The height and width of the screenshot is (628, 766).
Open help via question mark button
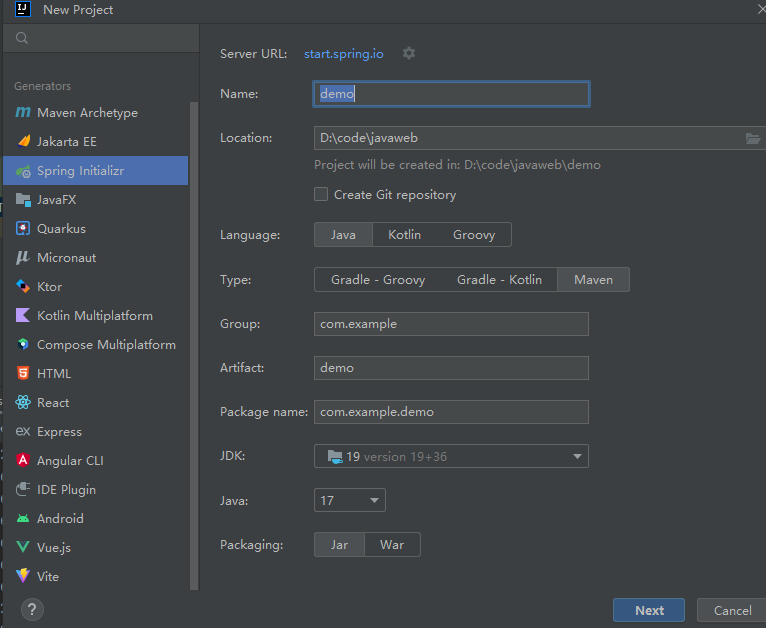coord(32,609)
